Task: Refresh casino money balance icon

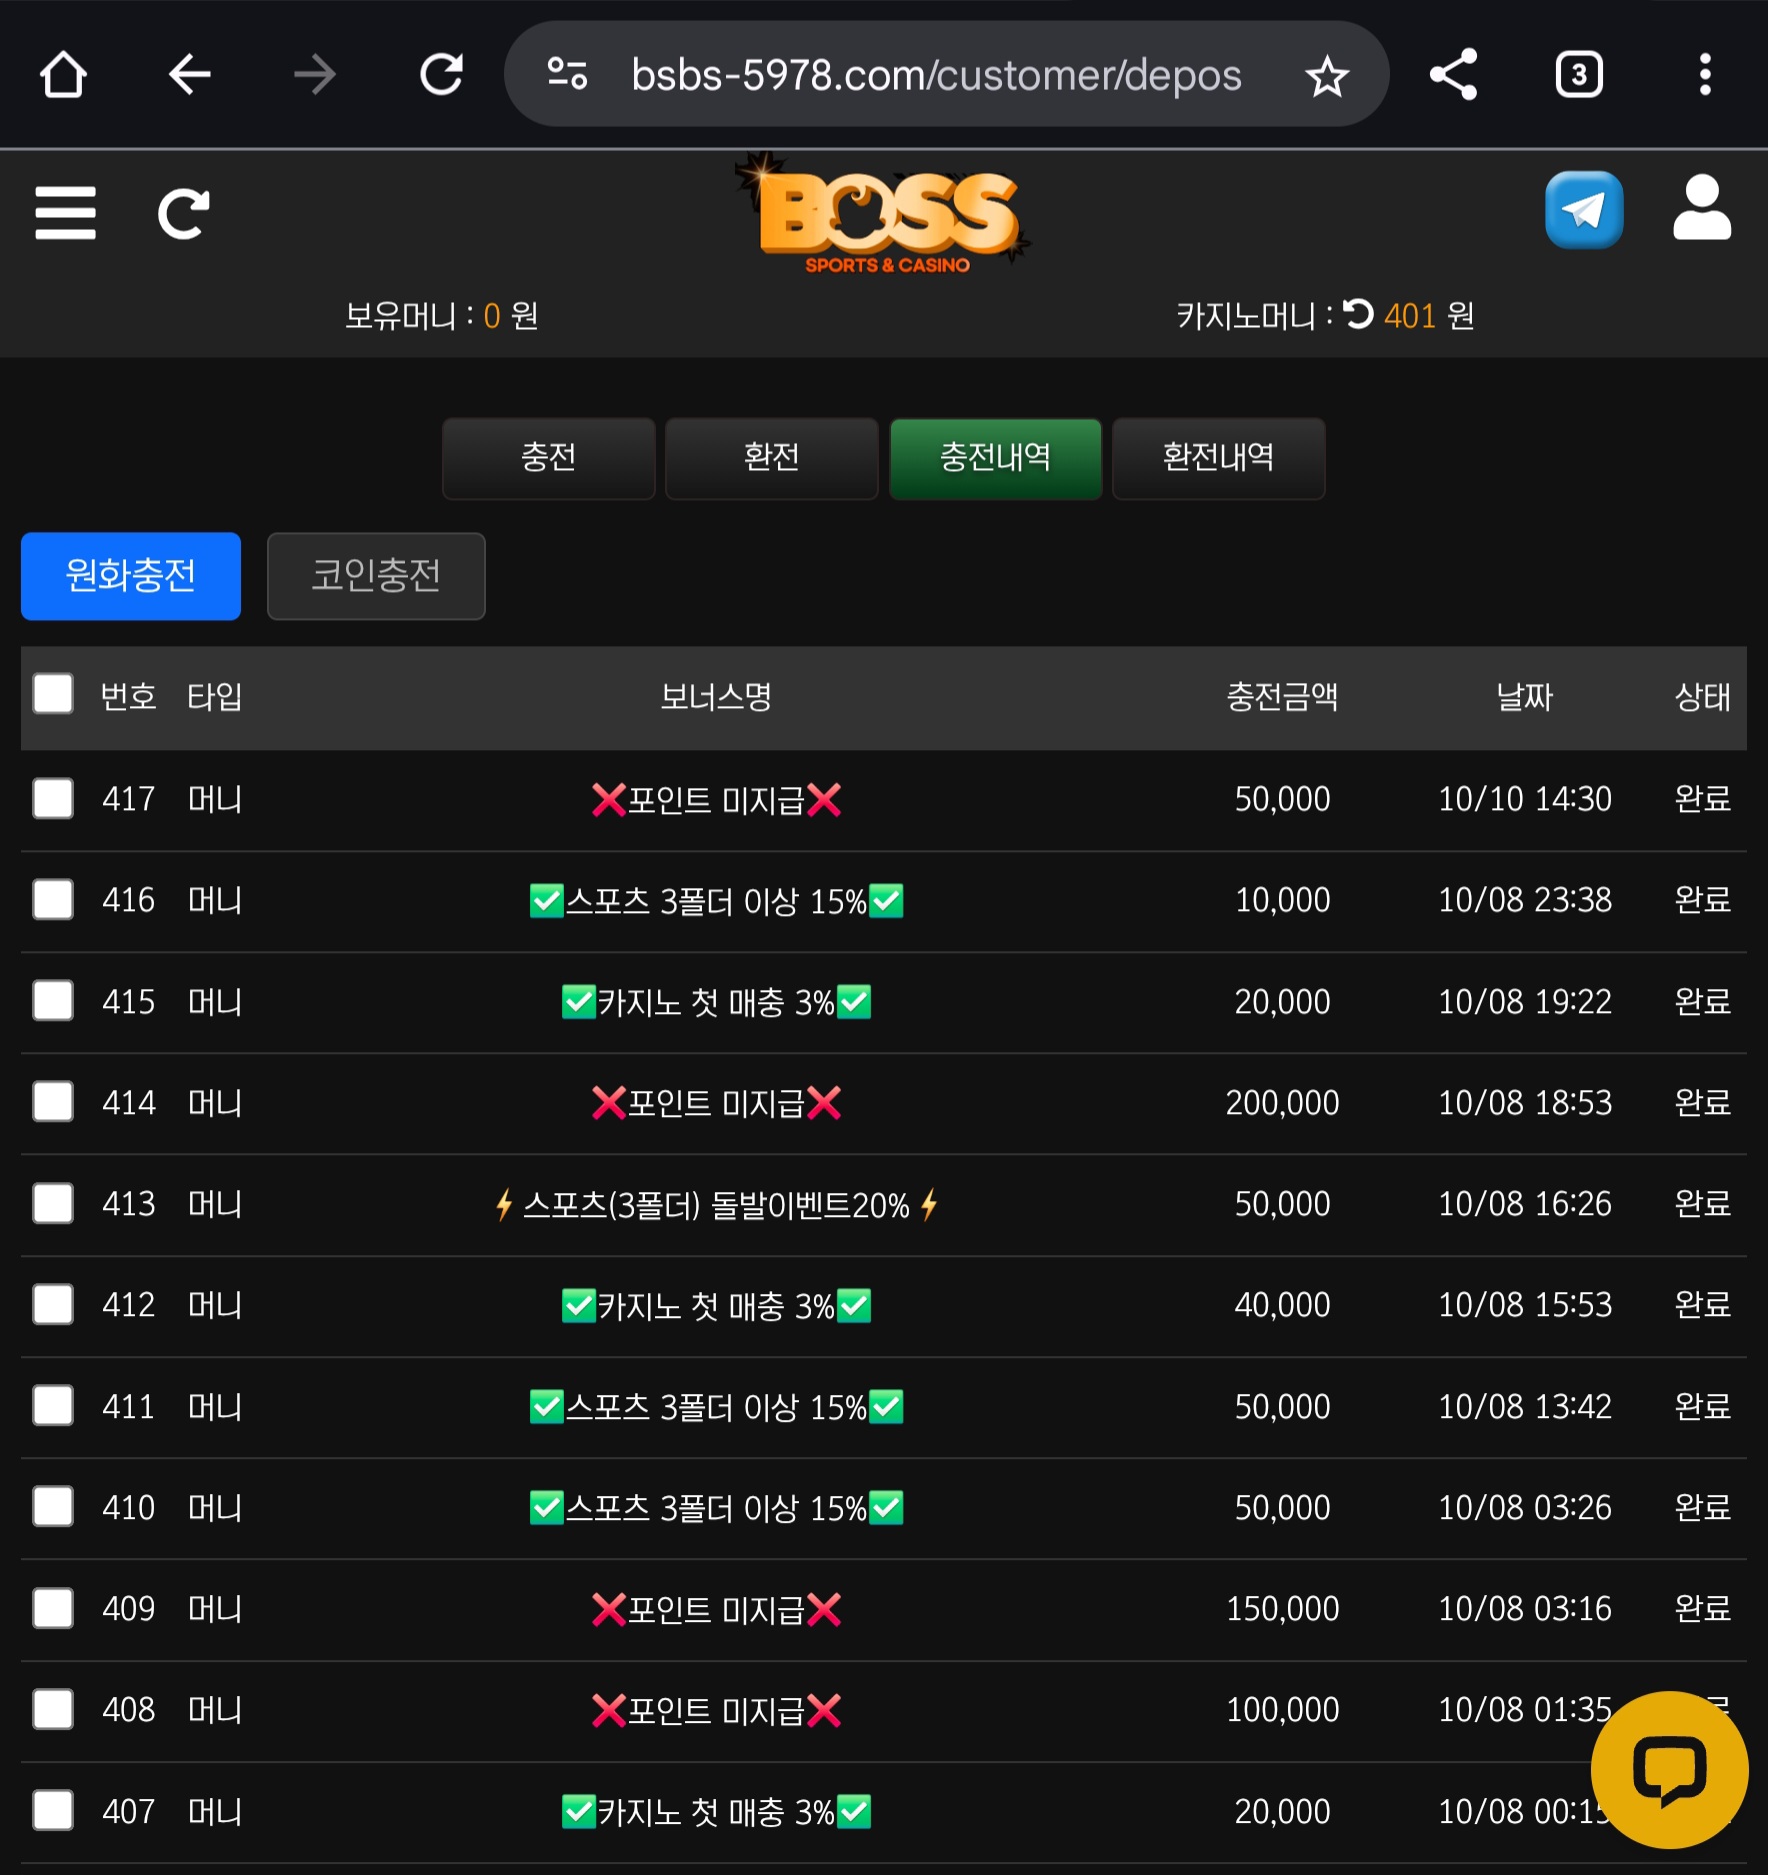Action: (1358, 315)
